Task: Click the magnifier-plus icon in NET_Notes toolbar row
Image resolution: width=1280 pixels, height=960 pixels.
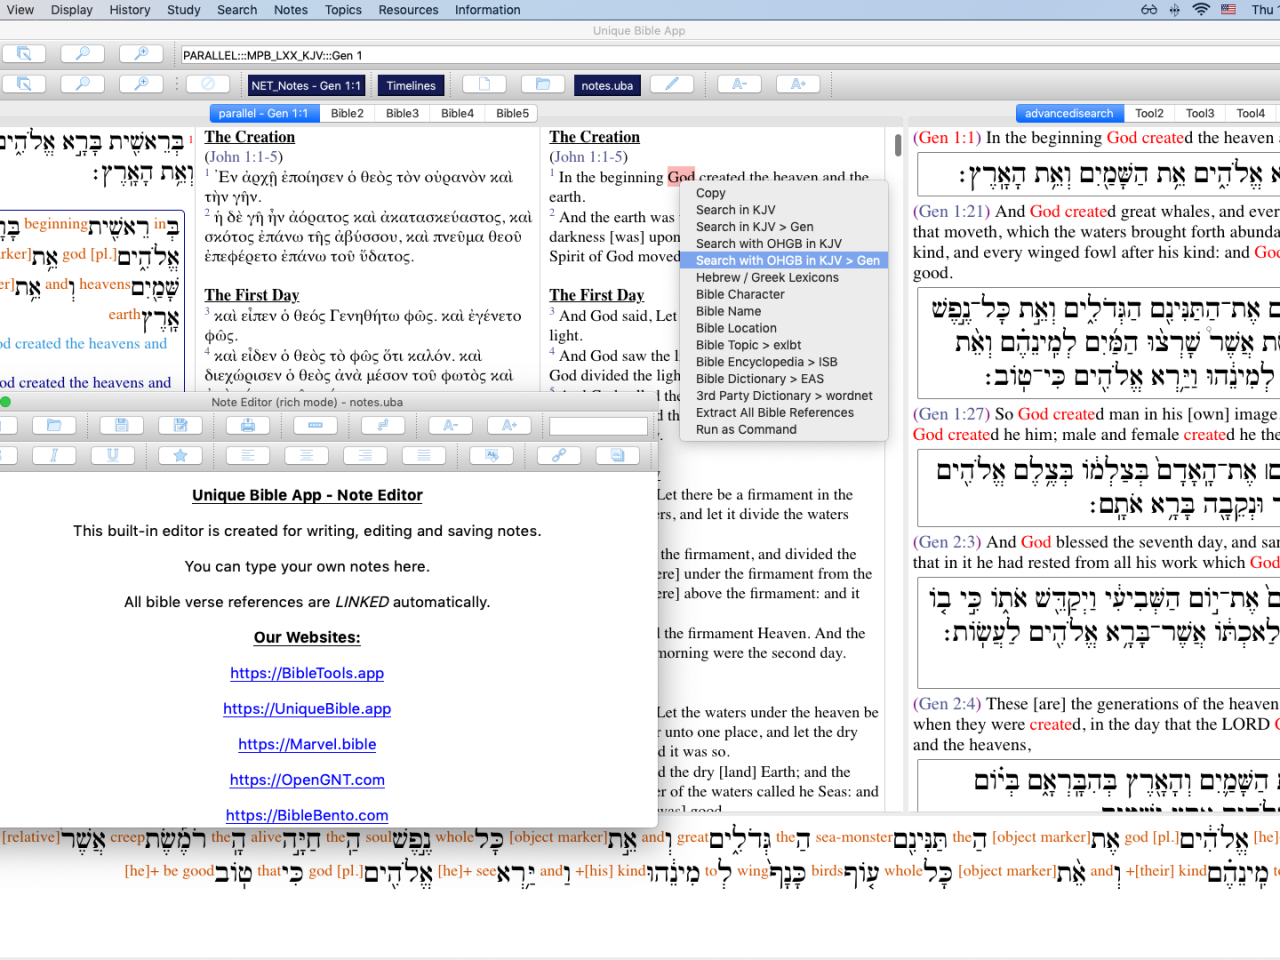Action: (x=141, y=84)
